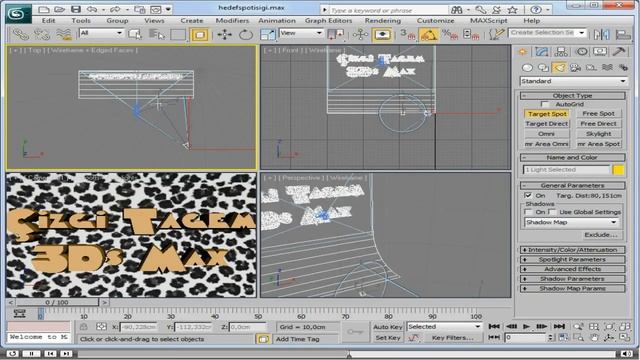Image resolution: width=640 pixels, height=360 pixels.
Task: Open the 3ds Max application button
Action: [x=18, y=13]
